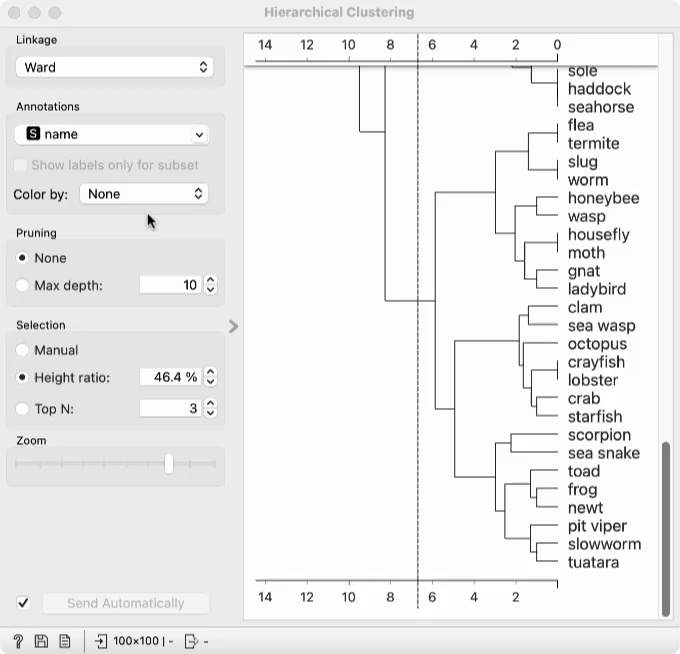The height and width of the screenshot is (654, 680).
Task: Click the honeybee label in the dendrogram
Action: point(603,198)
